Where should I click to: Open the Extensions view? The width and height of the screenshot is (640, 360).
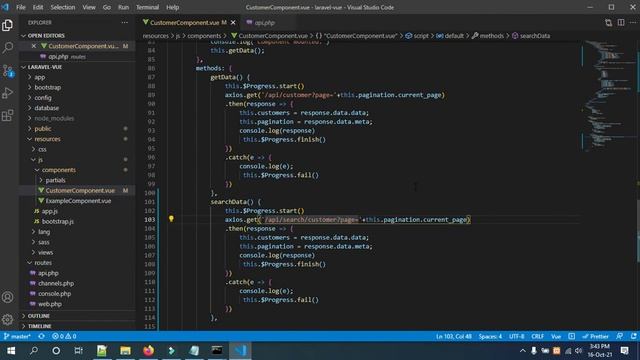pyautogui.click(x=8, y=116)
